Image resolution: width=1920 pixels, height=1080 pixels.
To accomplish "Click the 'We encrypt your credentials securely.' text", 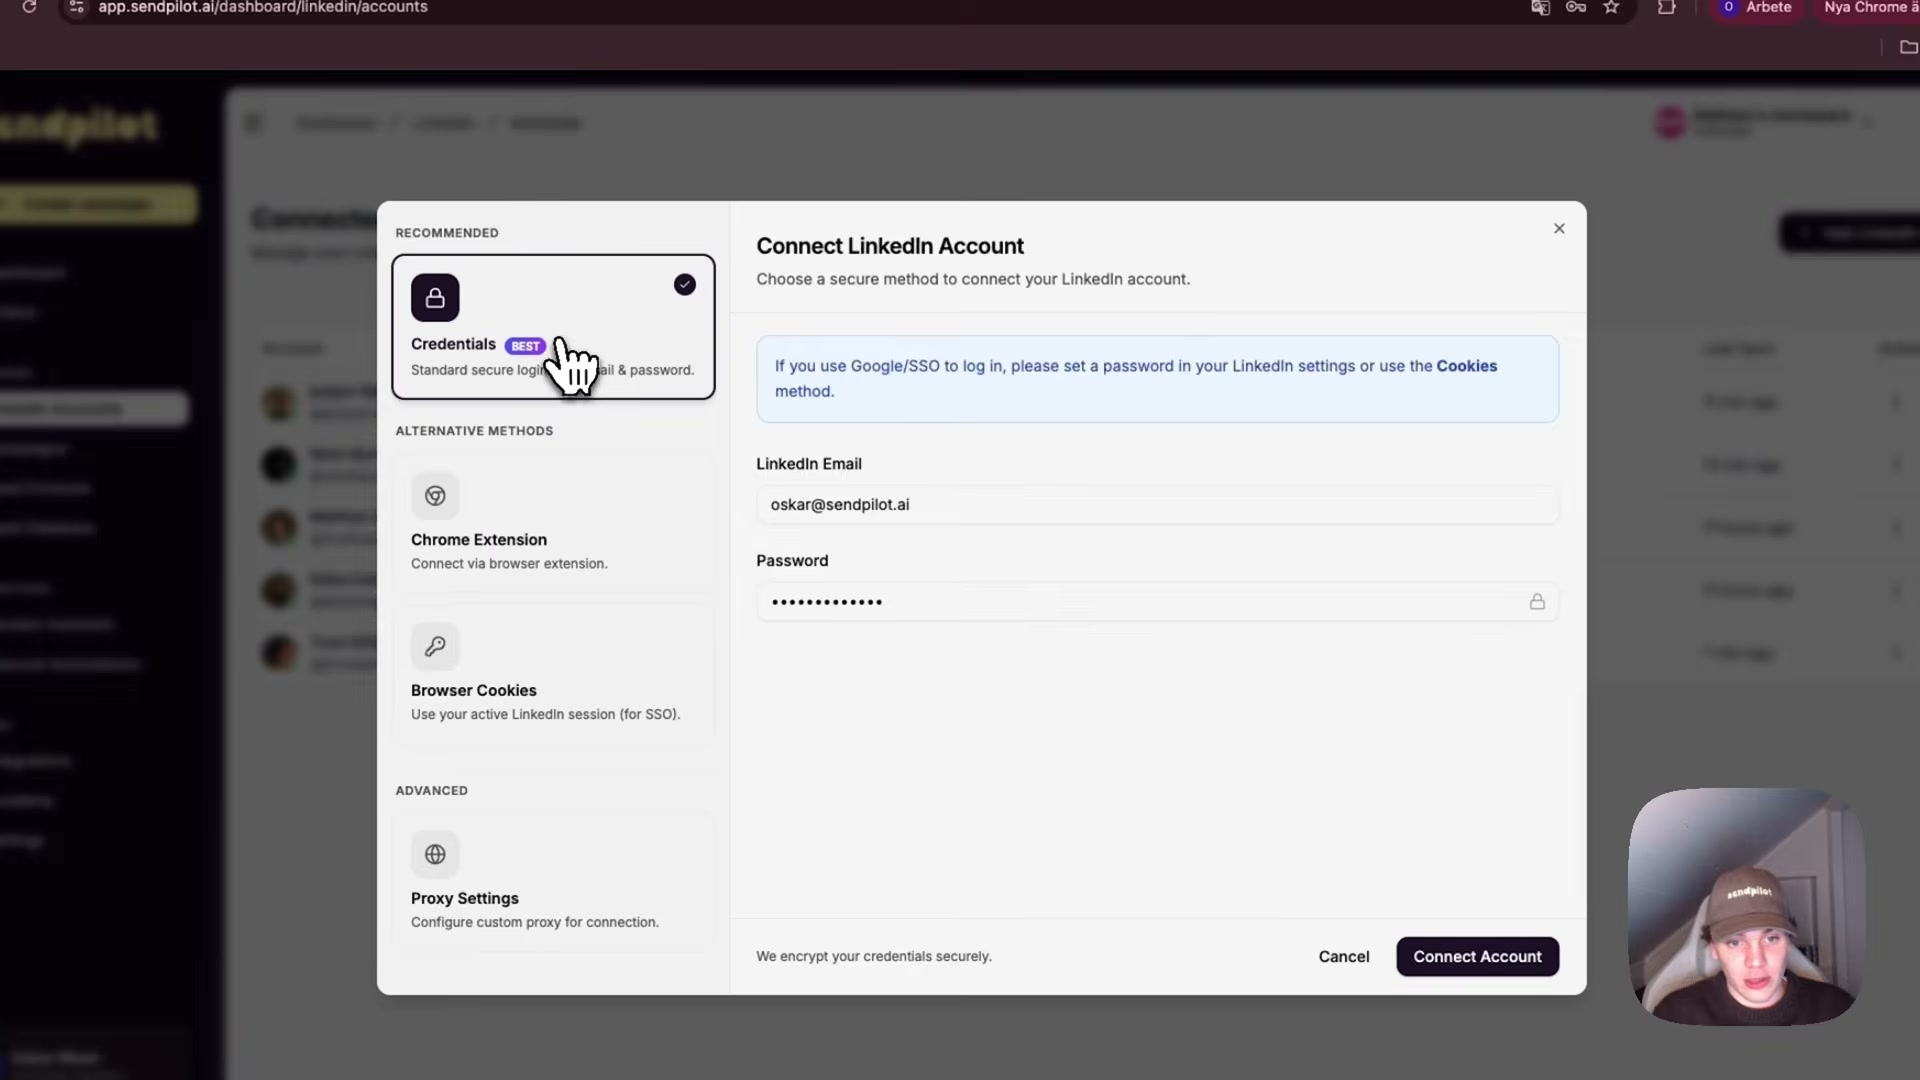I will click(x=874, y=957).
